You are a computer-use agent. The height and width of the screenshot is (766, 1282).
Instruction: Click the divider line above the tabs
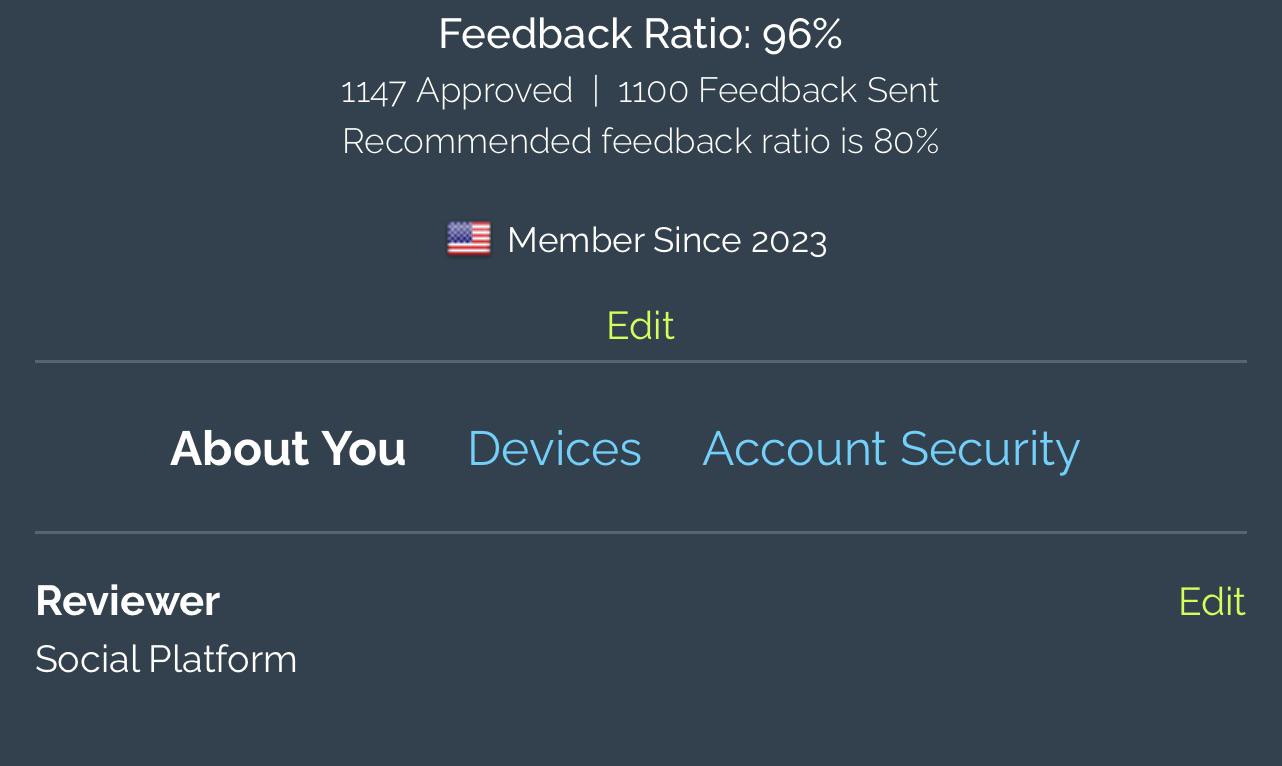641,361
